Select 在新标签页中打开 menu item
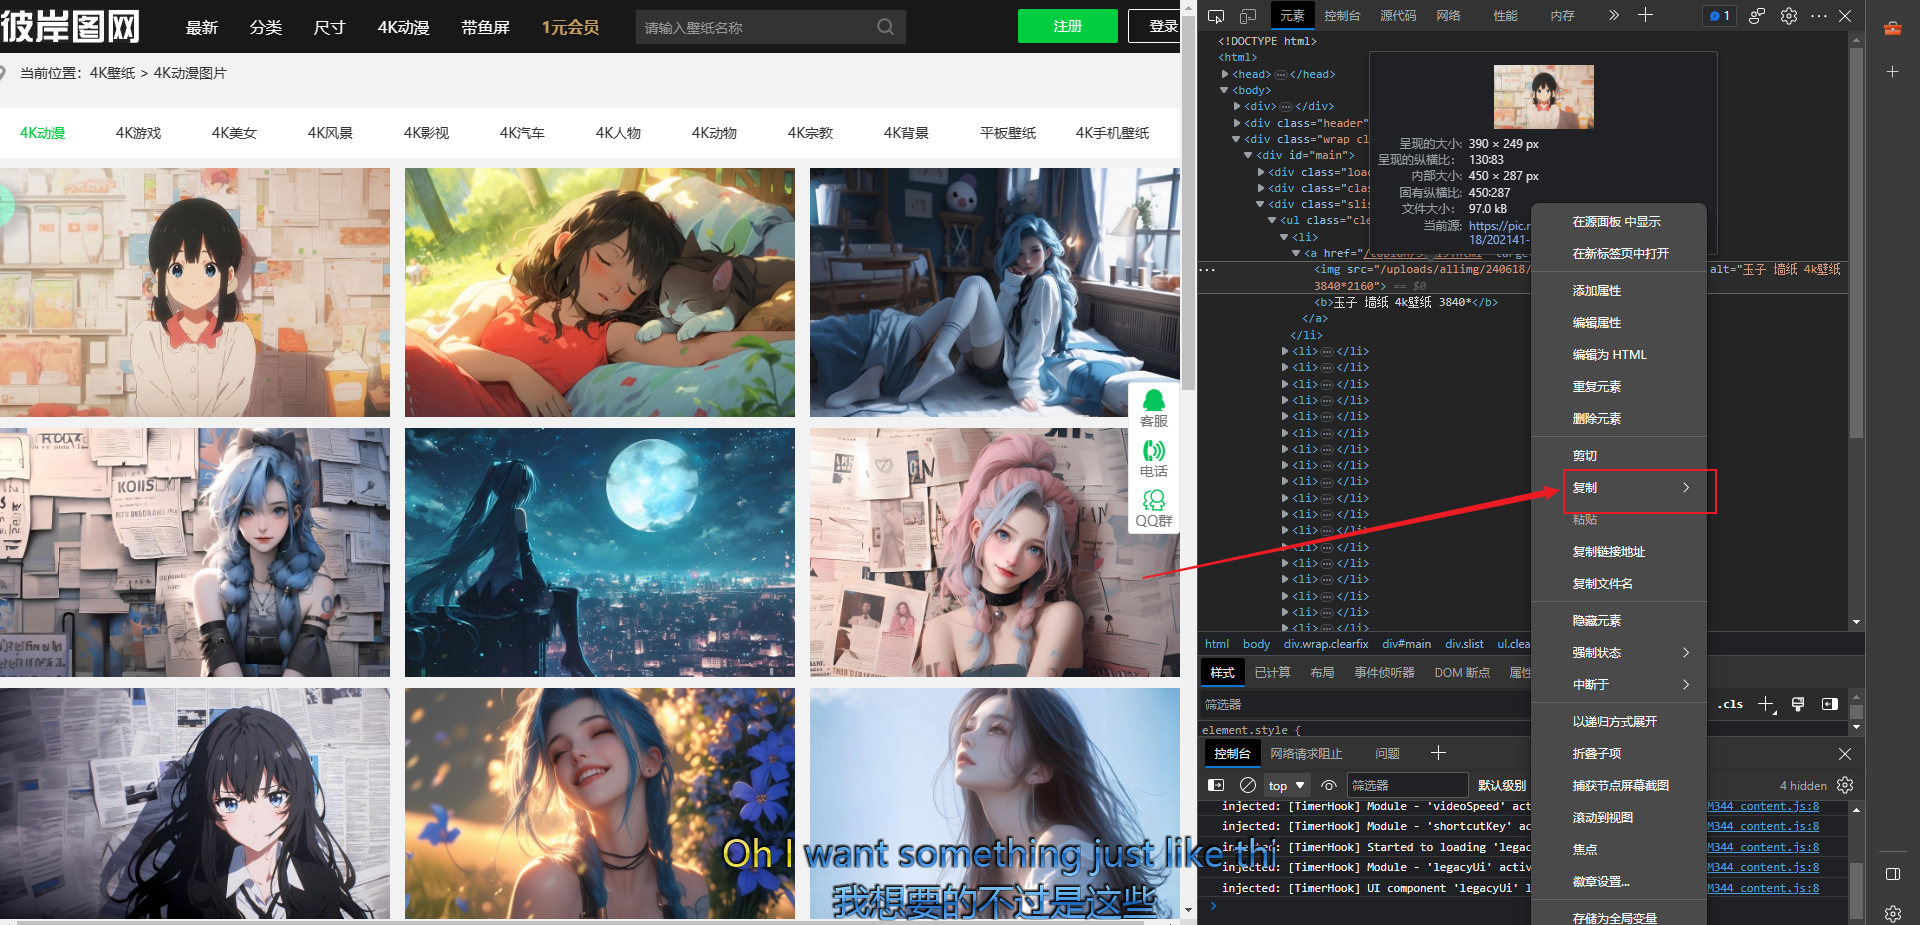This screenshot has height=925, width=1920. (x=1618, y=254)
